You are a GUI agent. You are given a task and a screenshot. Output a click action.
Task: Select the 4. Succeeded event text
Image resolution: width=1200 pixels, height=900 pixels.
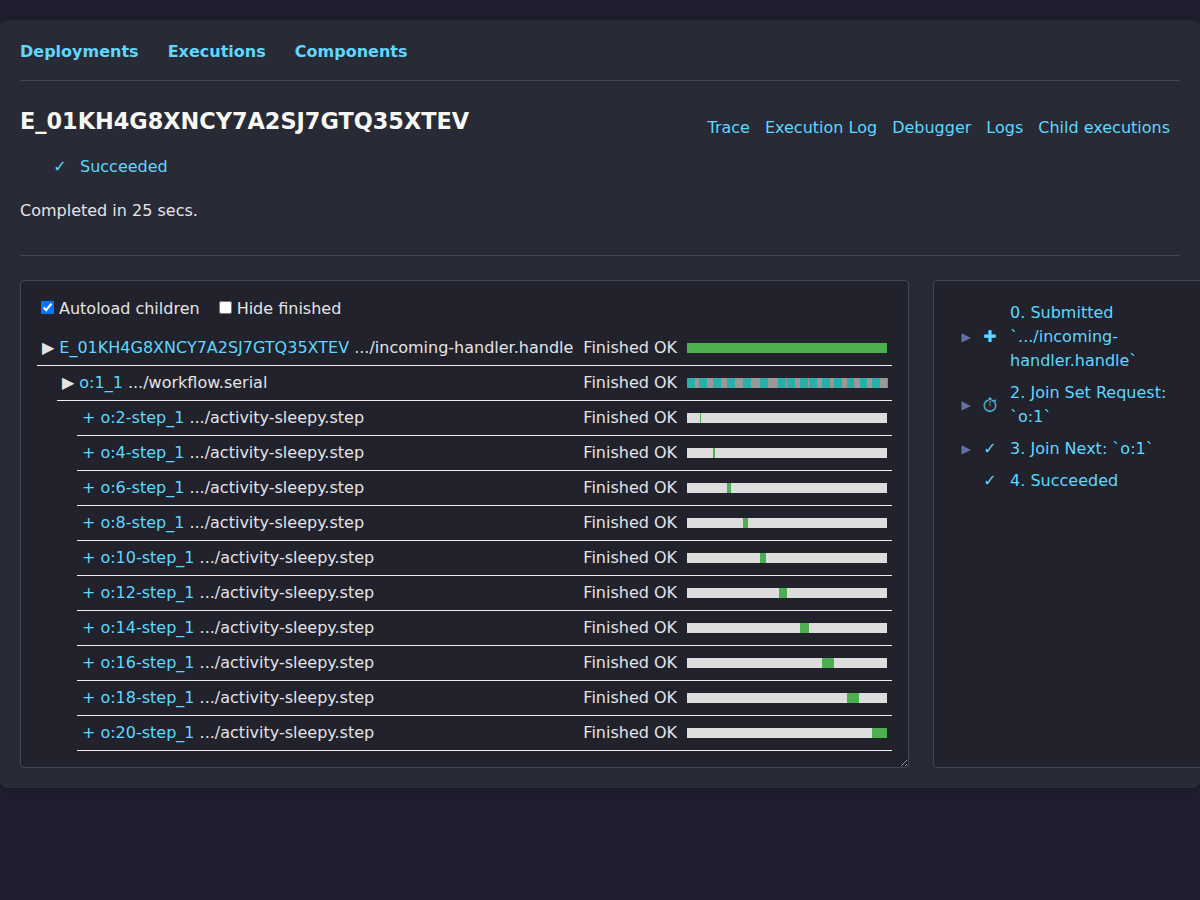[1064, 481]
